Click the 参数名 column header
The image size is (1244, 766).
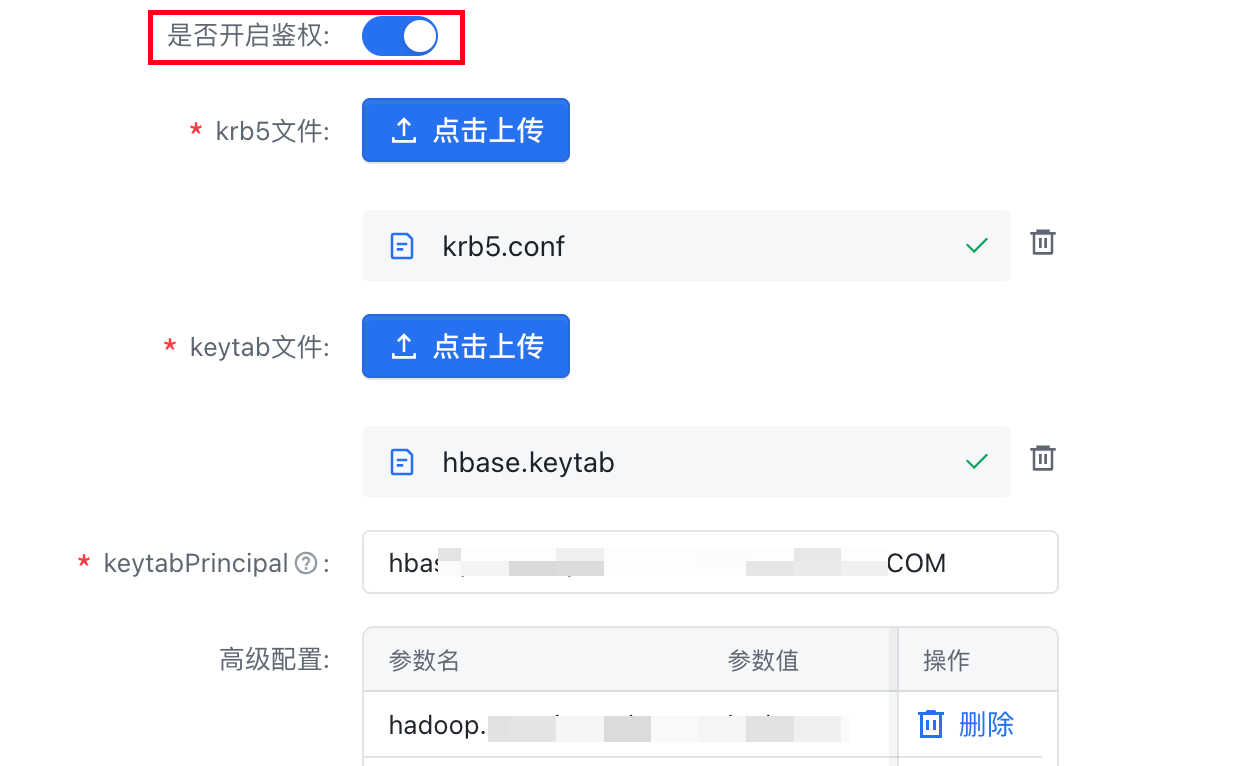[424, 660]
